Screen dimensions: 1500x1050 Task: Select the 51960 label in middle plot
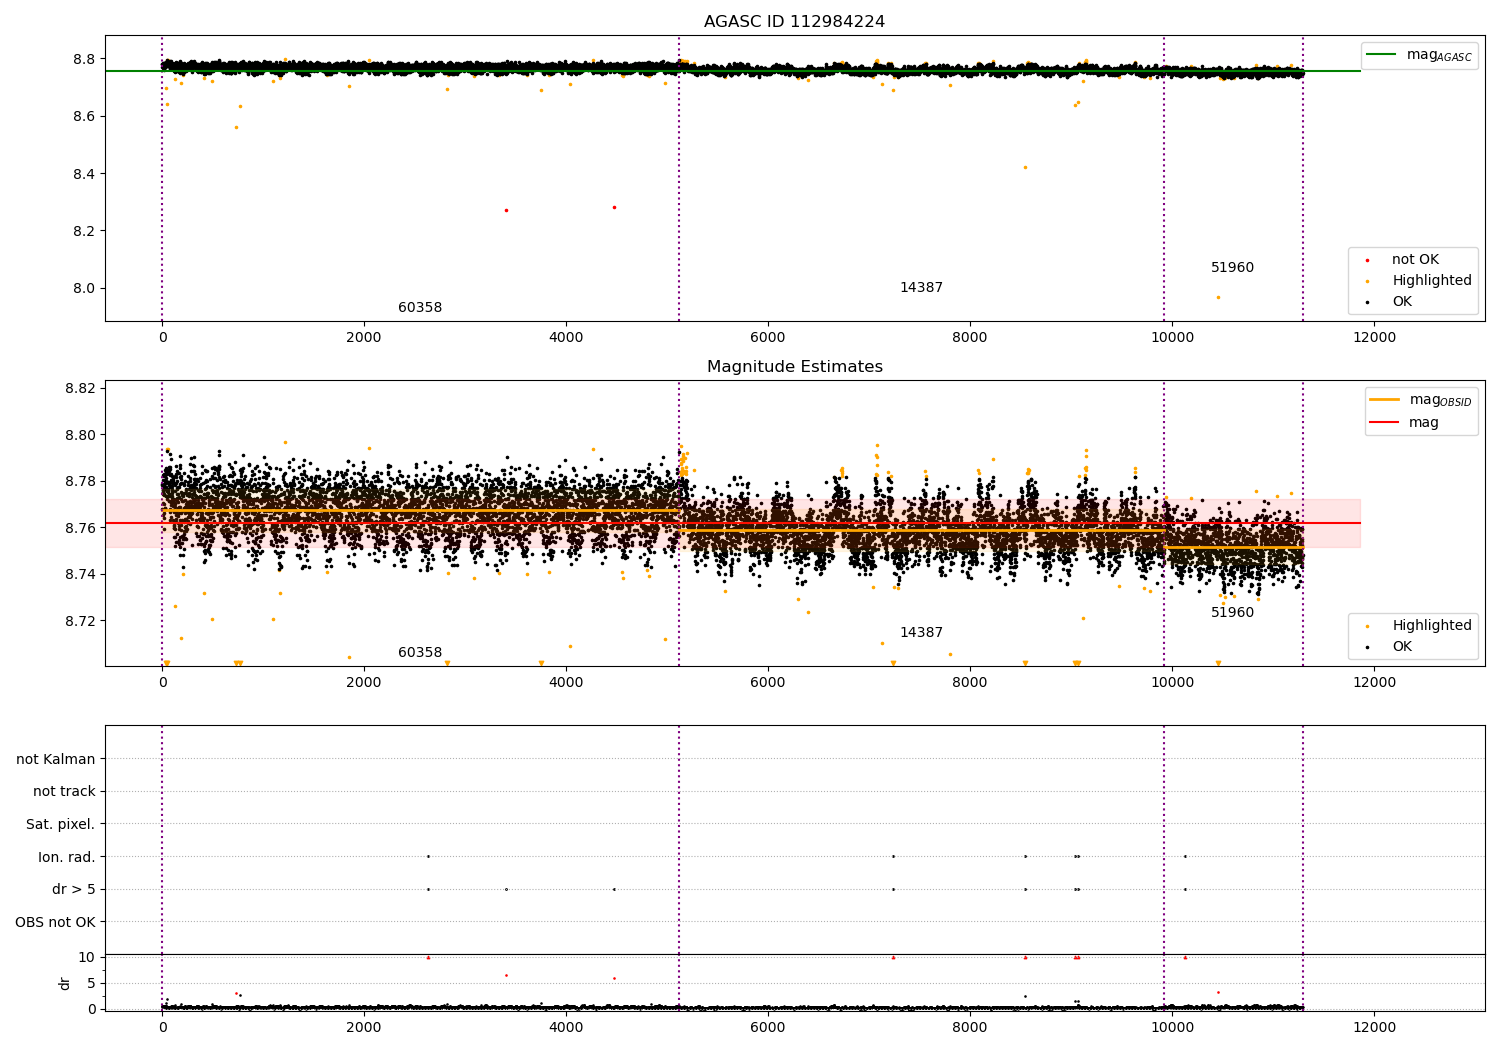click(1232, 613)
